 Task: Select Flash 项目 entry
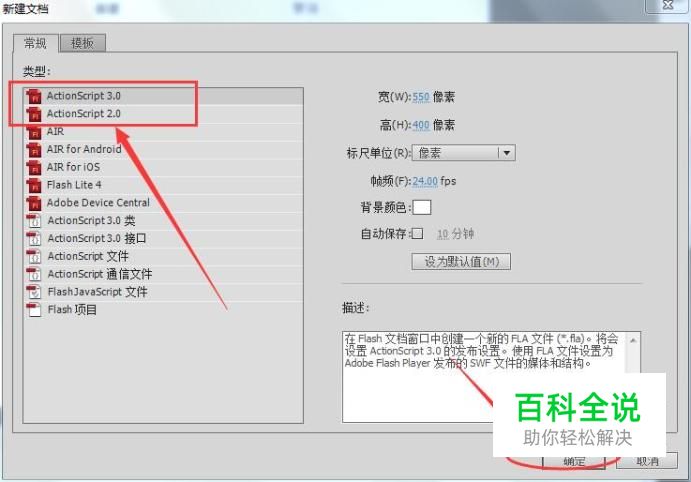click(163, 309)
